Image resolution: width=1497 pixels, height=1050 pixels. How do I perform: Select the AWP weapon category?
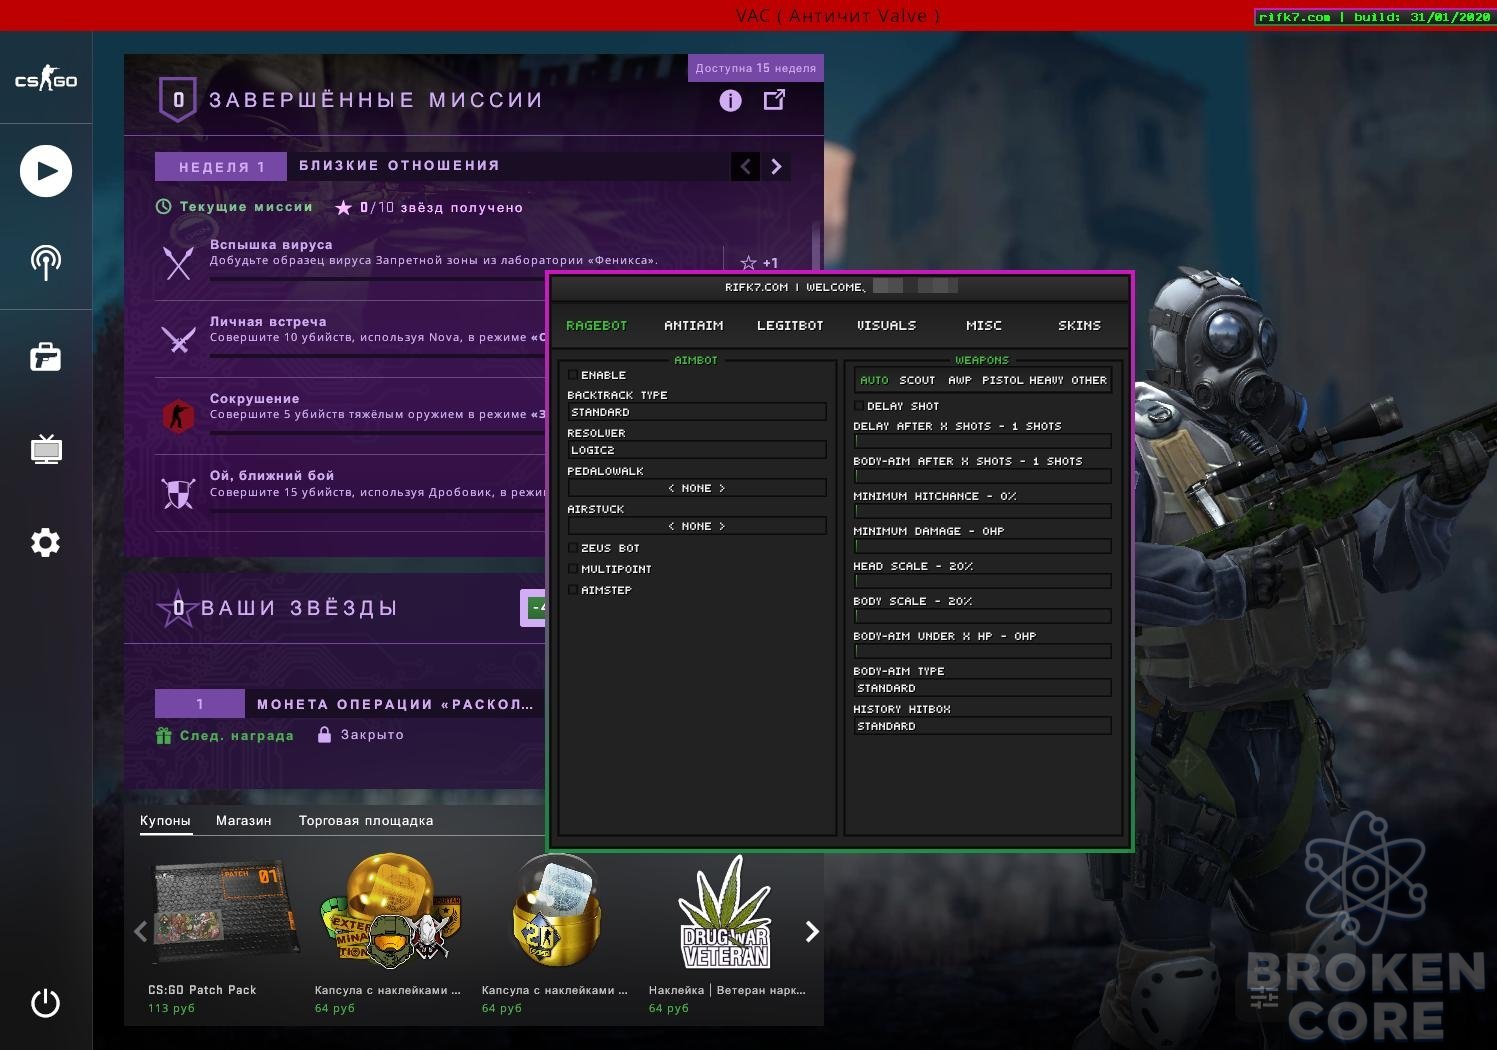click(x=960, y=380)
